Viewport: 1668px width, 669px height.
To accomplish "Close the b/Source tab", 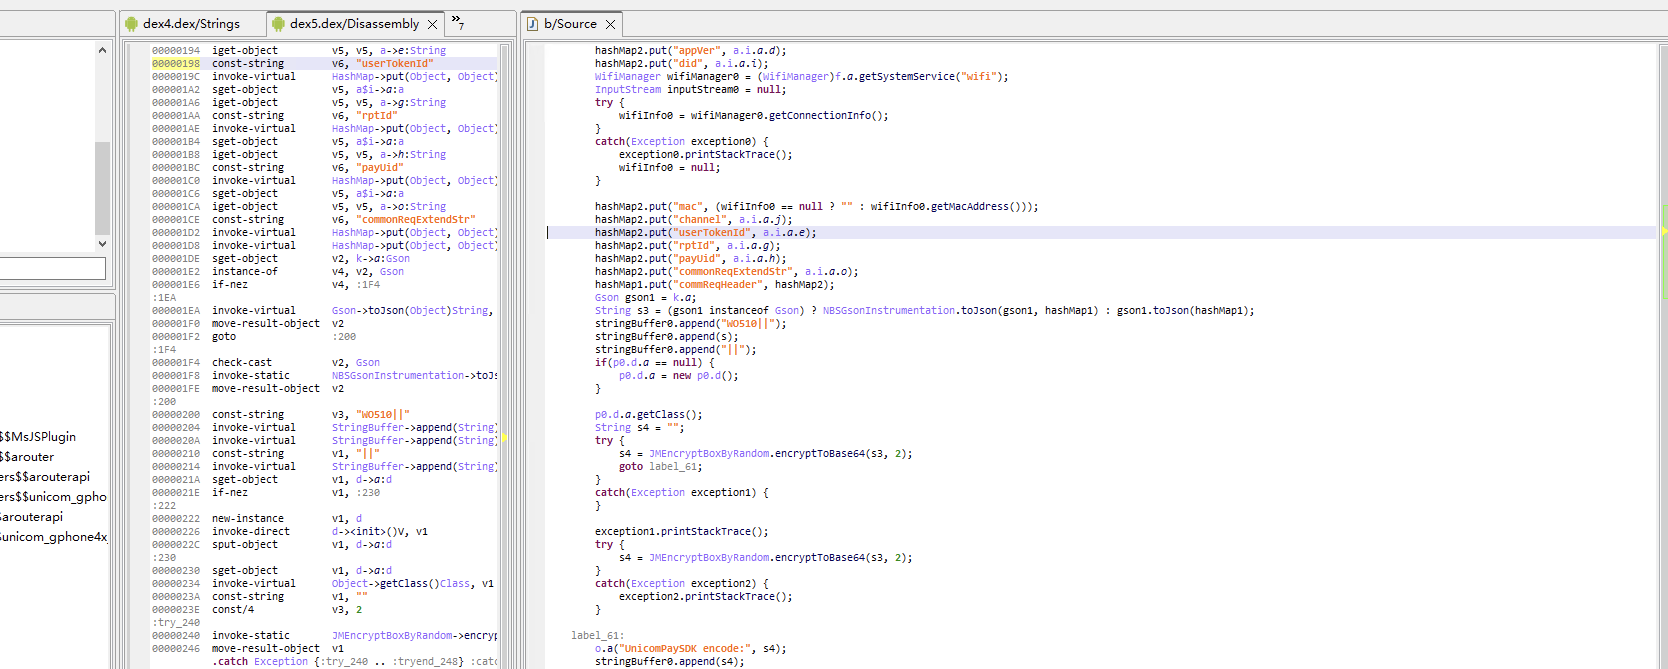I will [610, 24].
